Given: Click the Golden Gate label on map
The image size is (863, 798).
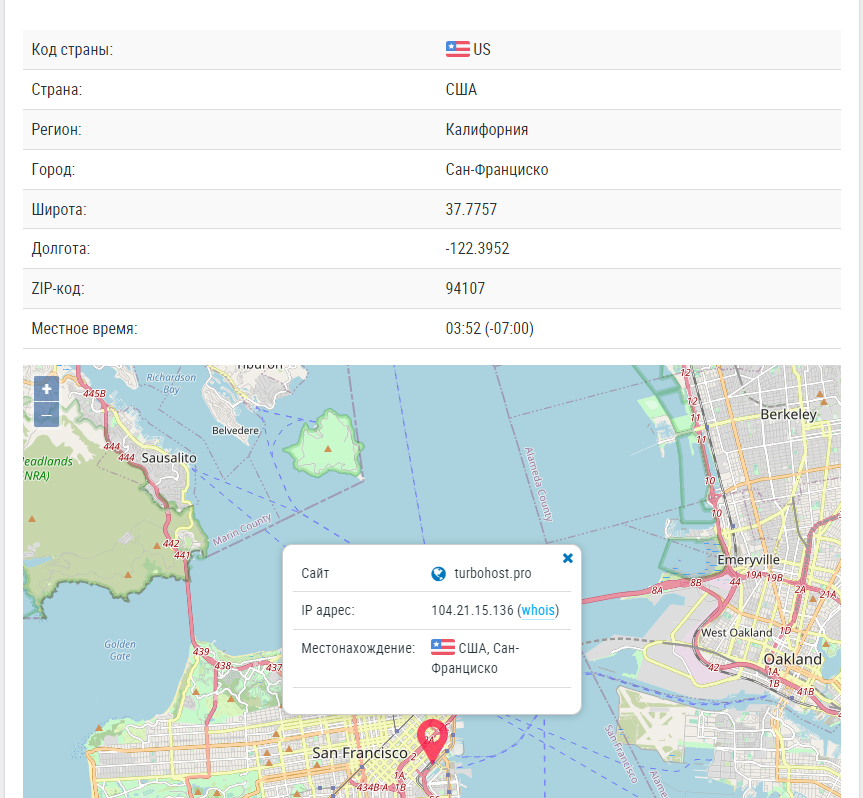Looking at the screenshot, I should 120,650.
